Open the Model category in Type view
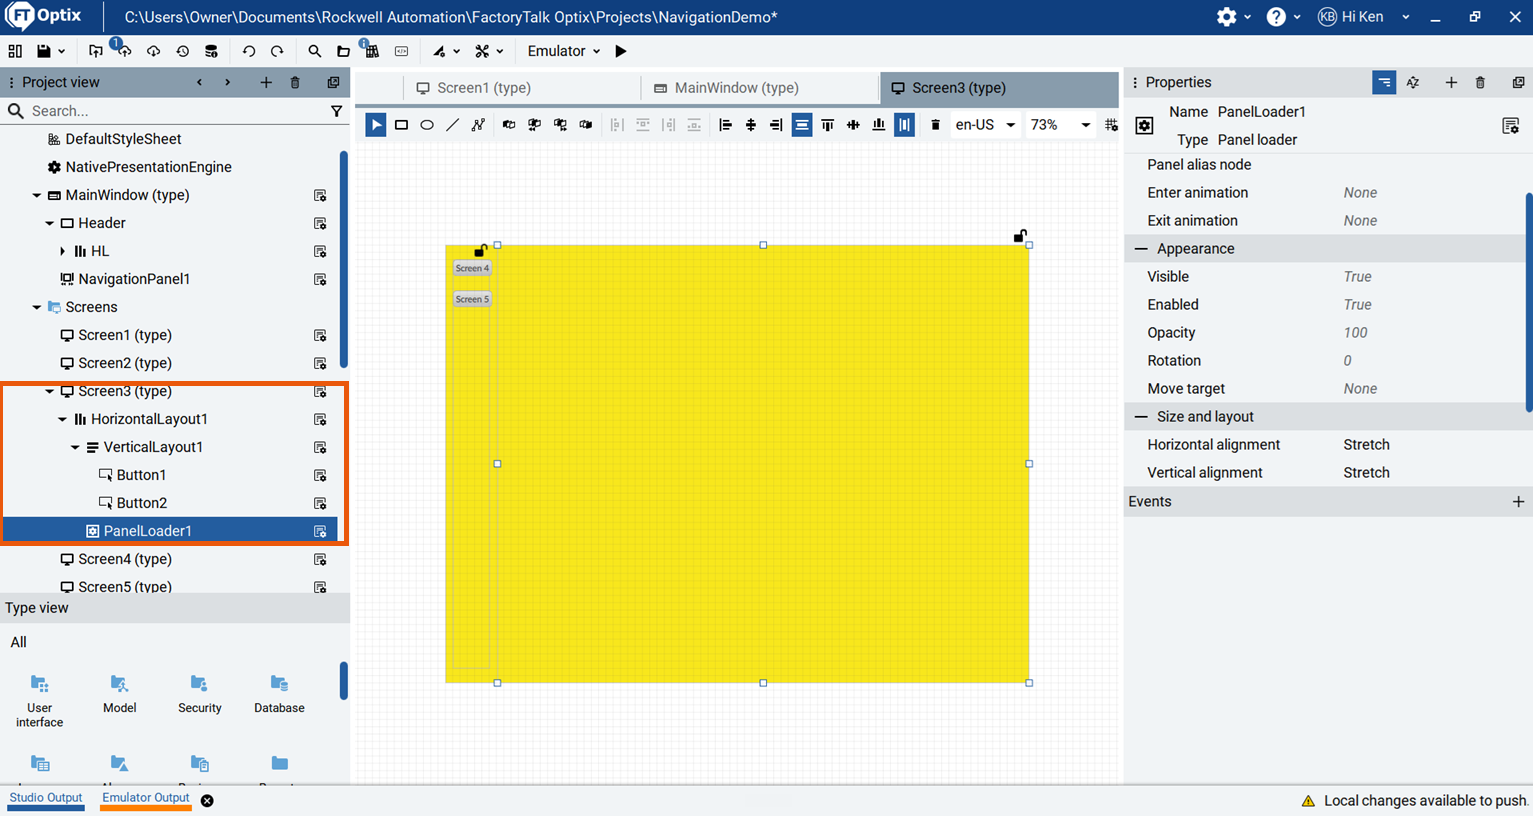Image resolution: width=1533 pixels, height=816 pixels. (119, 694)
